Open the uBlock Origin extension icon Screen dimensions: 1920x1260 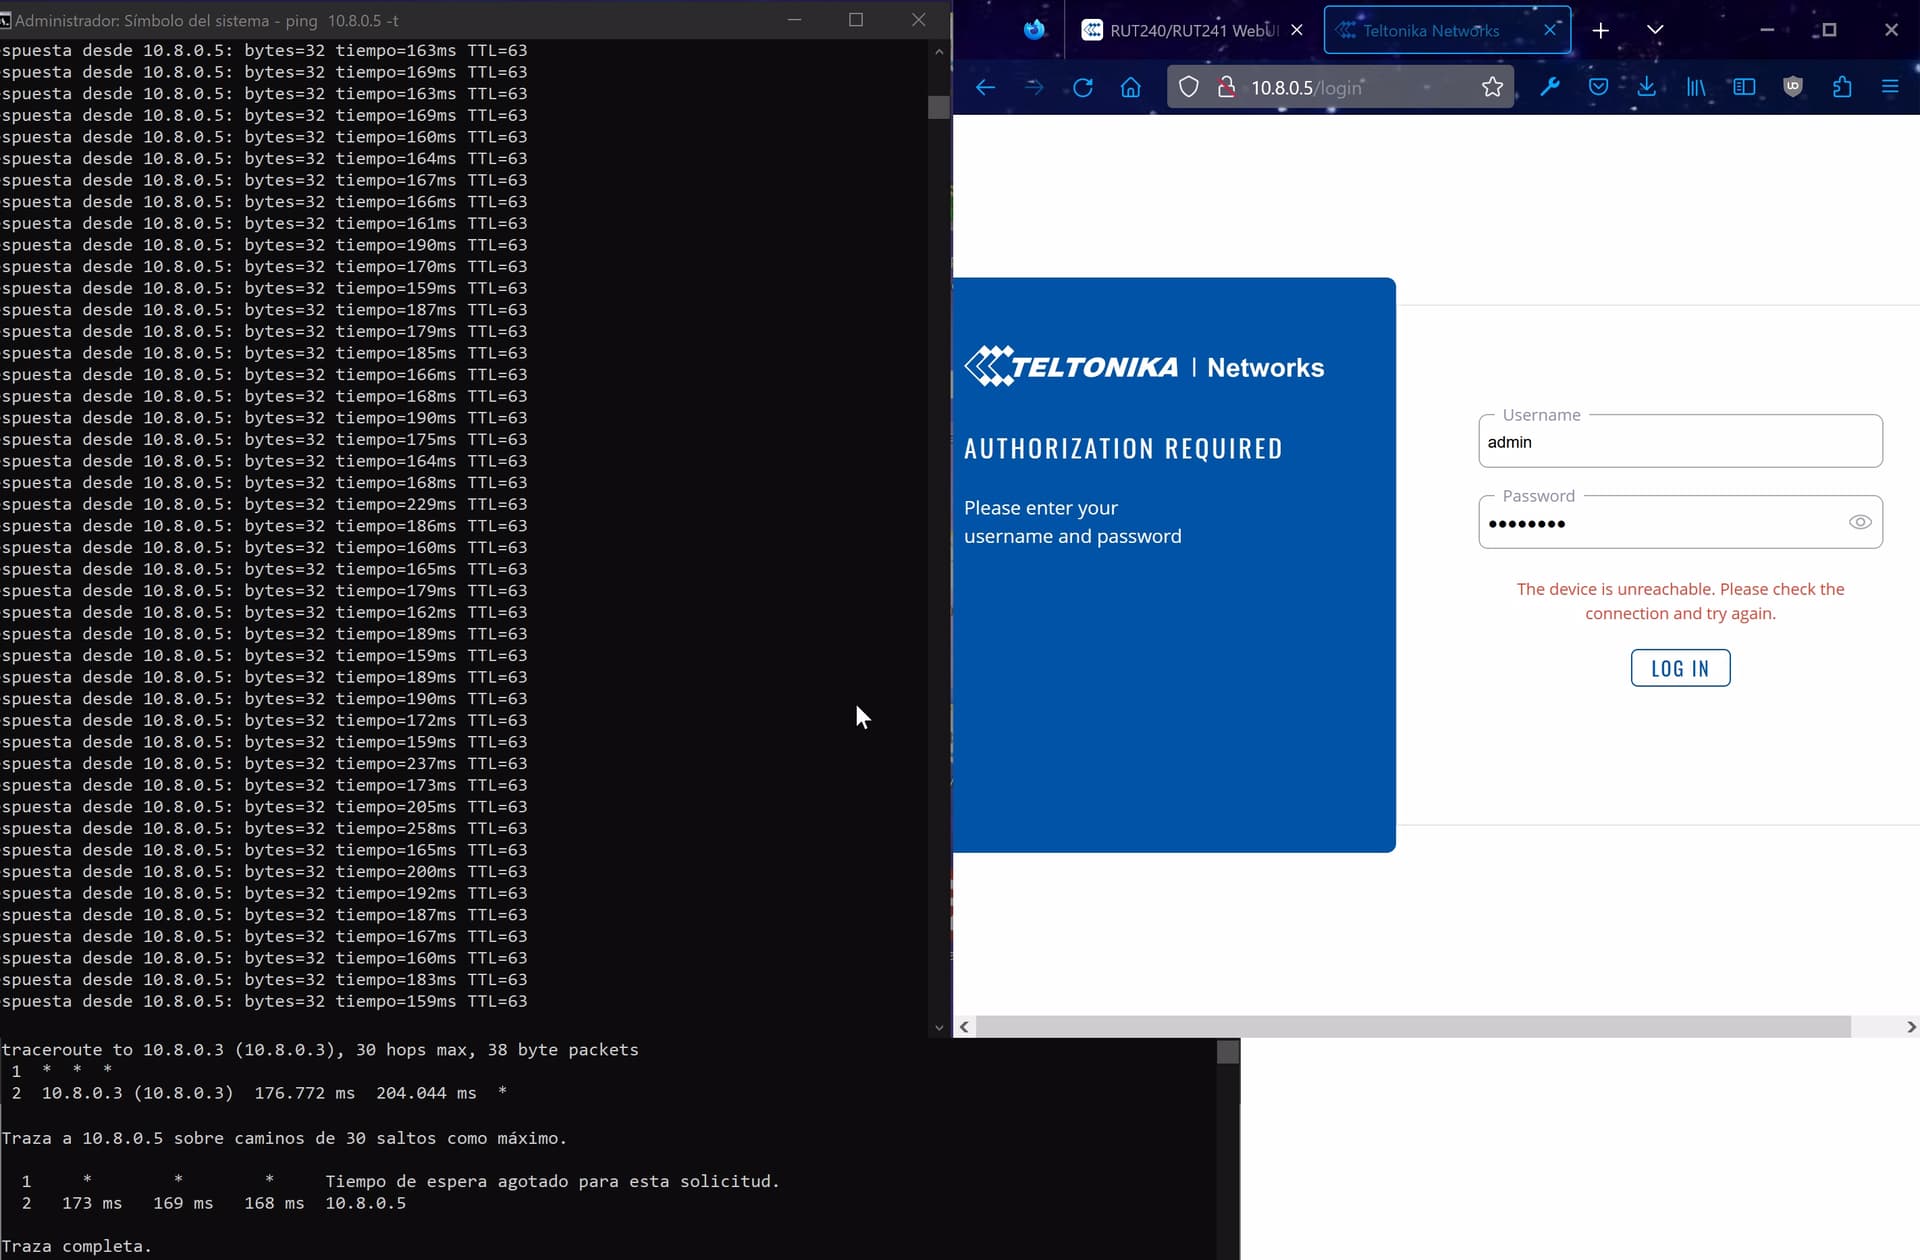click(x=1793, y=87)
